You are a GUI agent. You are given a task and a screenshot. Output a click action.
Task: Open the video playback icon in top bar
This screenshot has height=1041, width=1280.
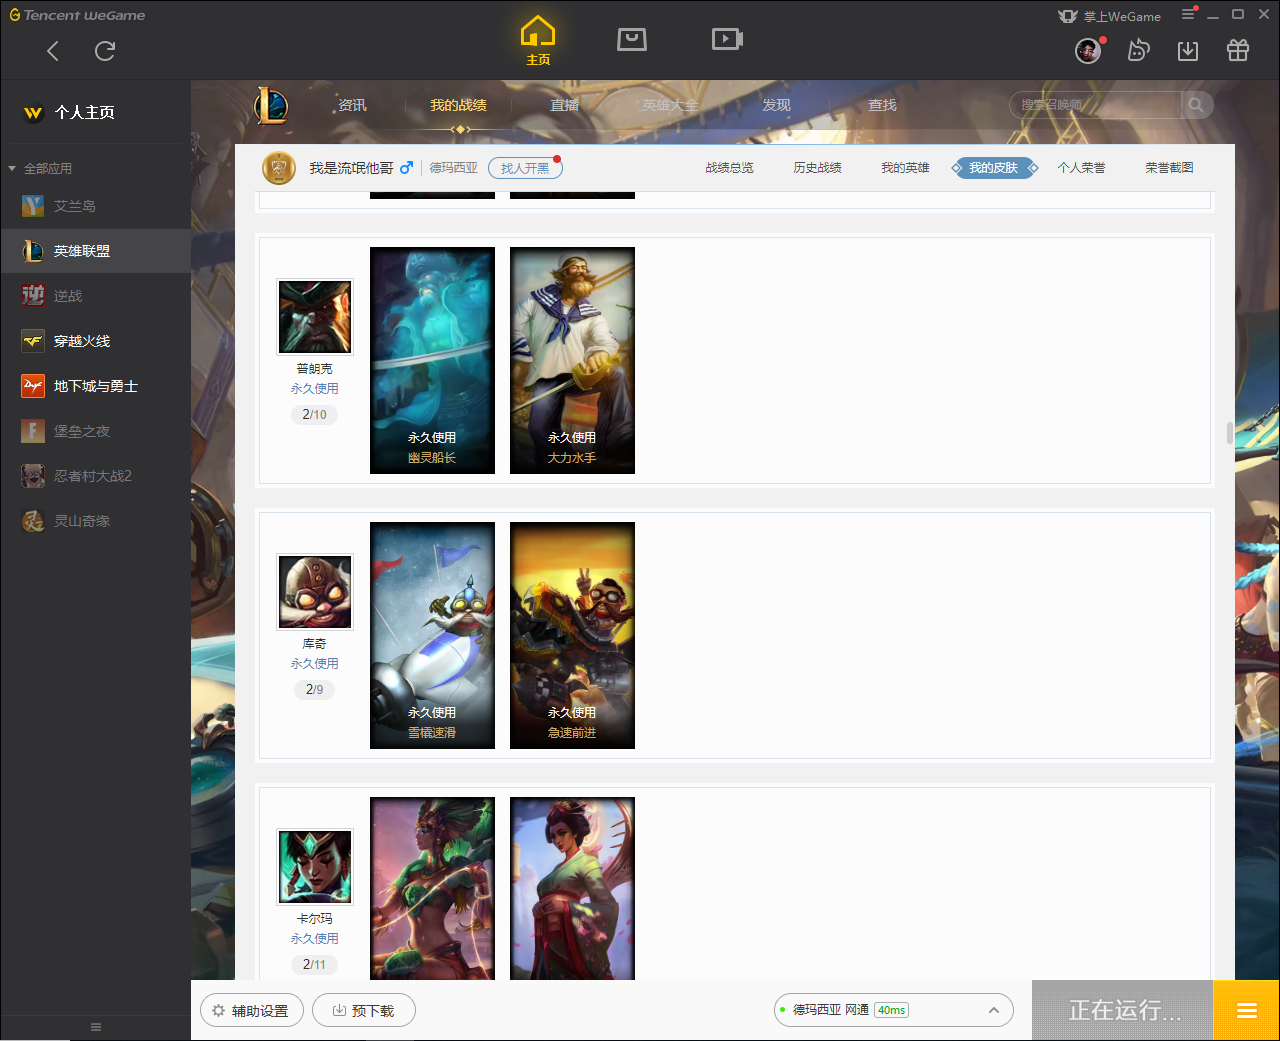click(x=727, y=39)
